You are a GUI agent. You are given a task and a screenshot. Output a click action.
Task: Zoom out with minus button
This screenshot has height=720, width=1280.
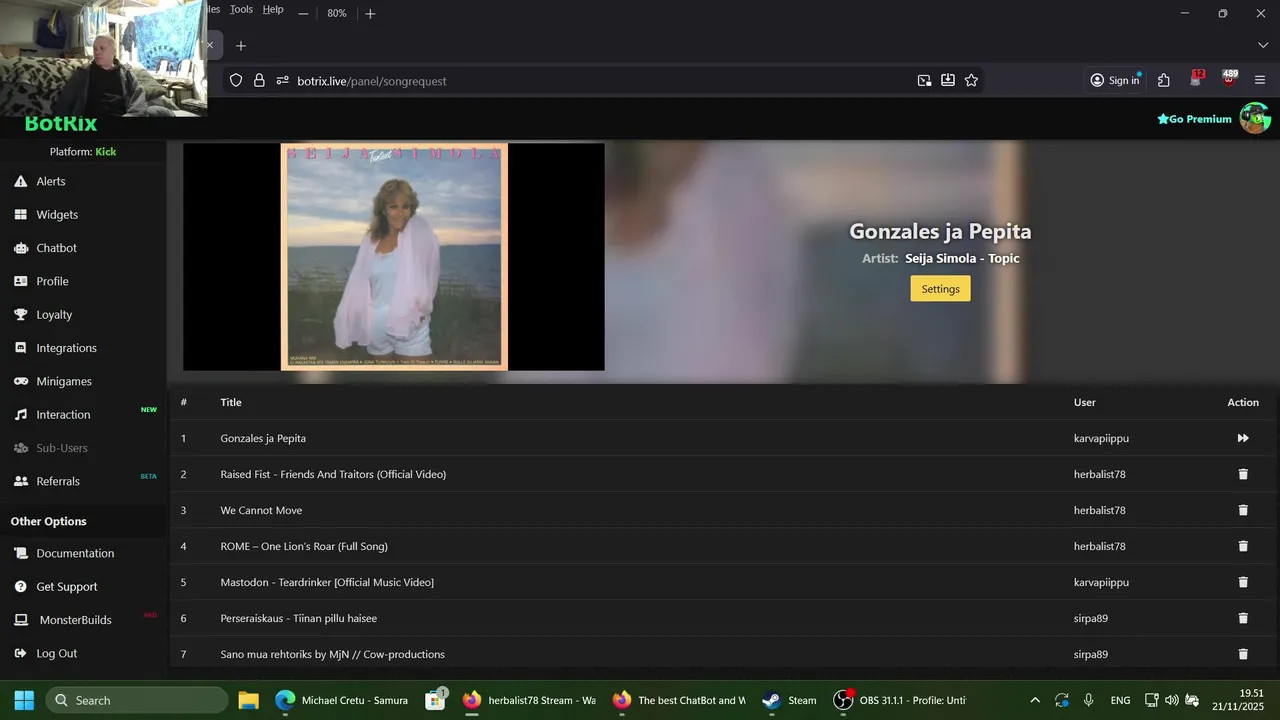pos(303,13)
